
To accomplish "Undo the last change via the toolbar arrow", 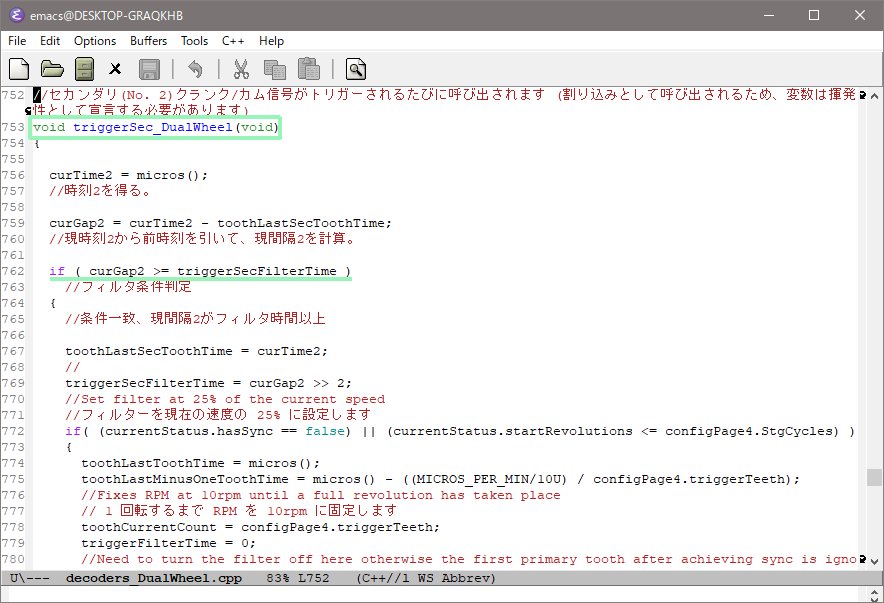I will [195, 69].
